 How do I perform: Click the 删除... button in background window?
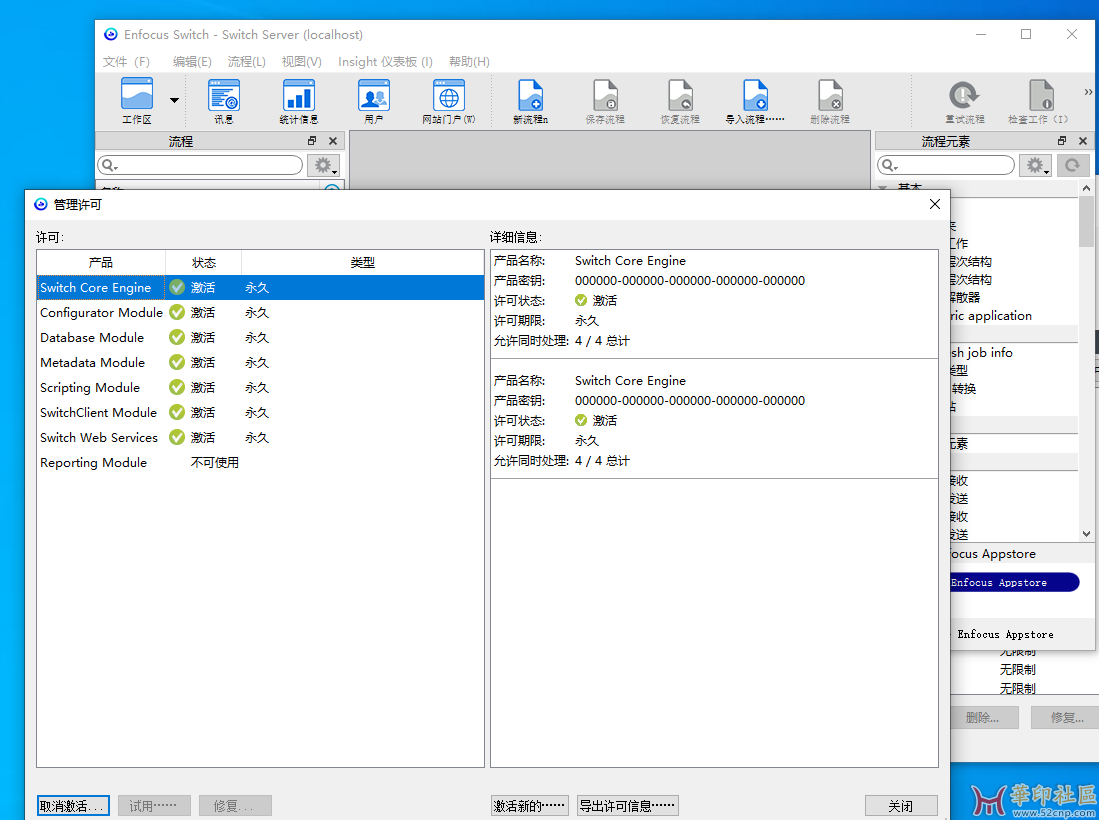click(x=983, y=718)
